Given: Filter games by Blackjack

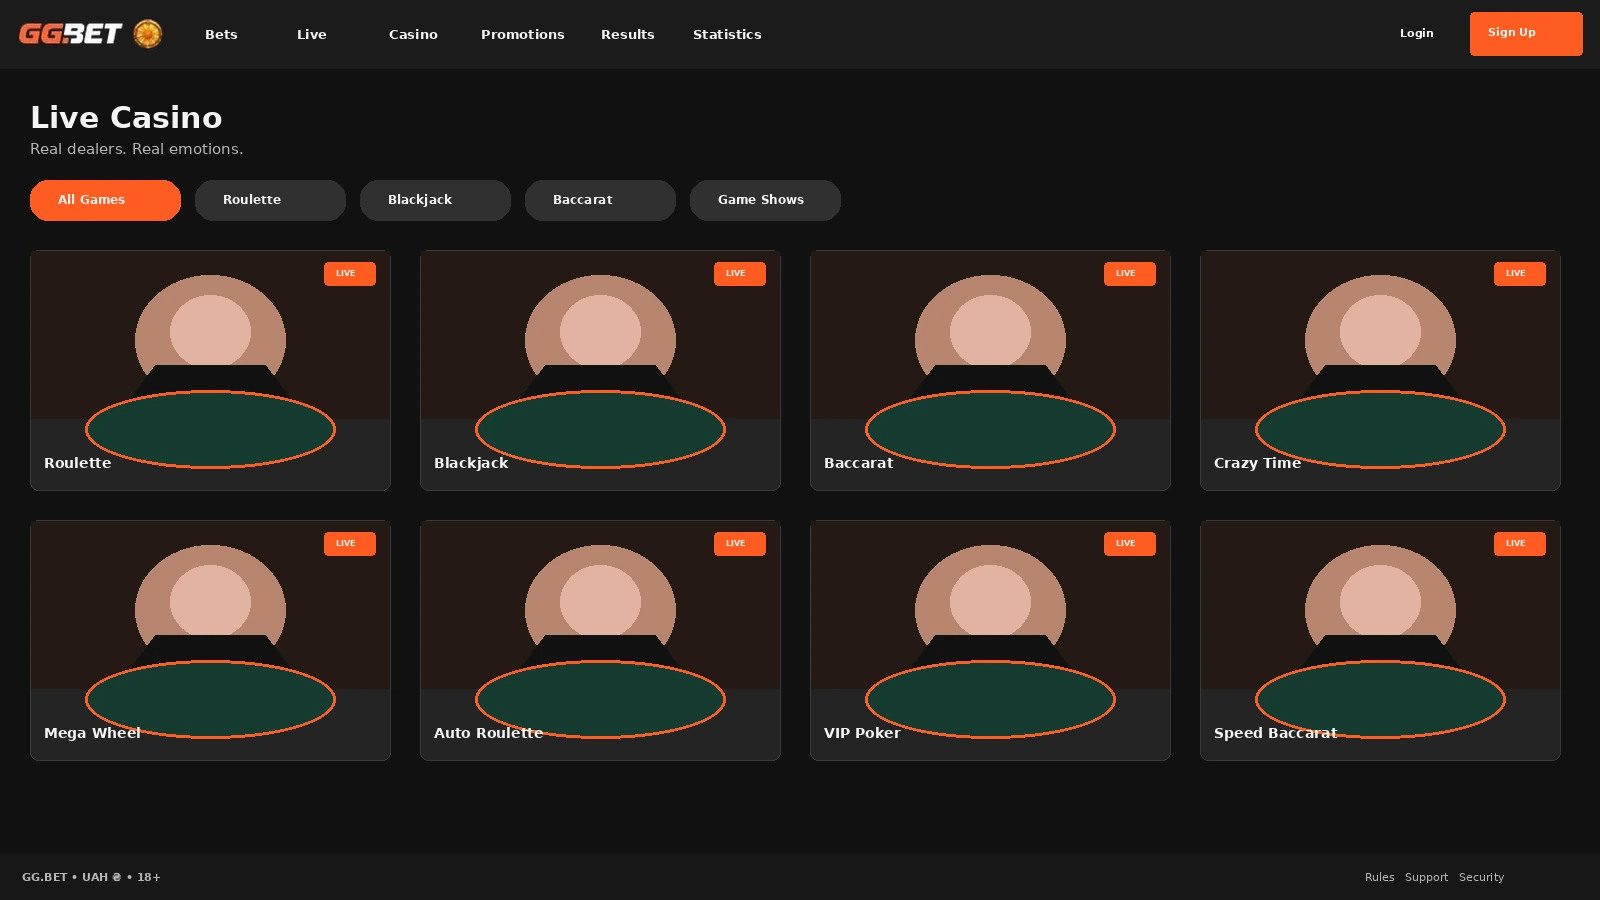Looking at the screenshot, I should coord(435,200).
